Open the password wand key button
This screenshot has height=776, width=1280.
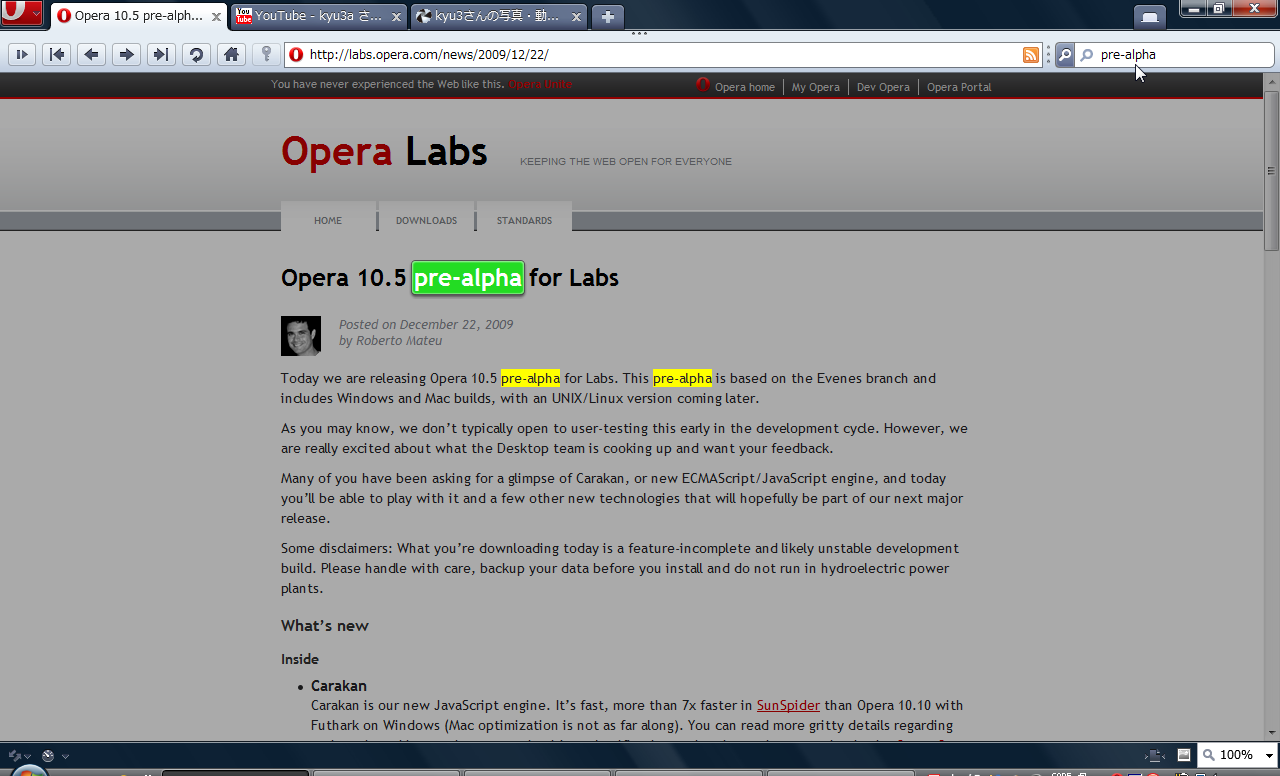click(265, 54)
